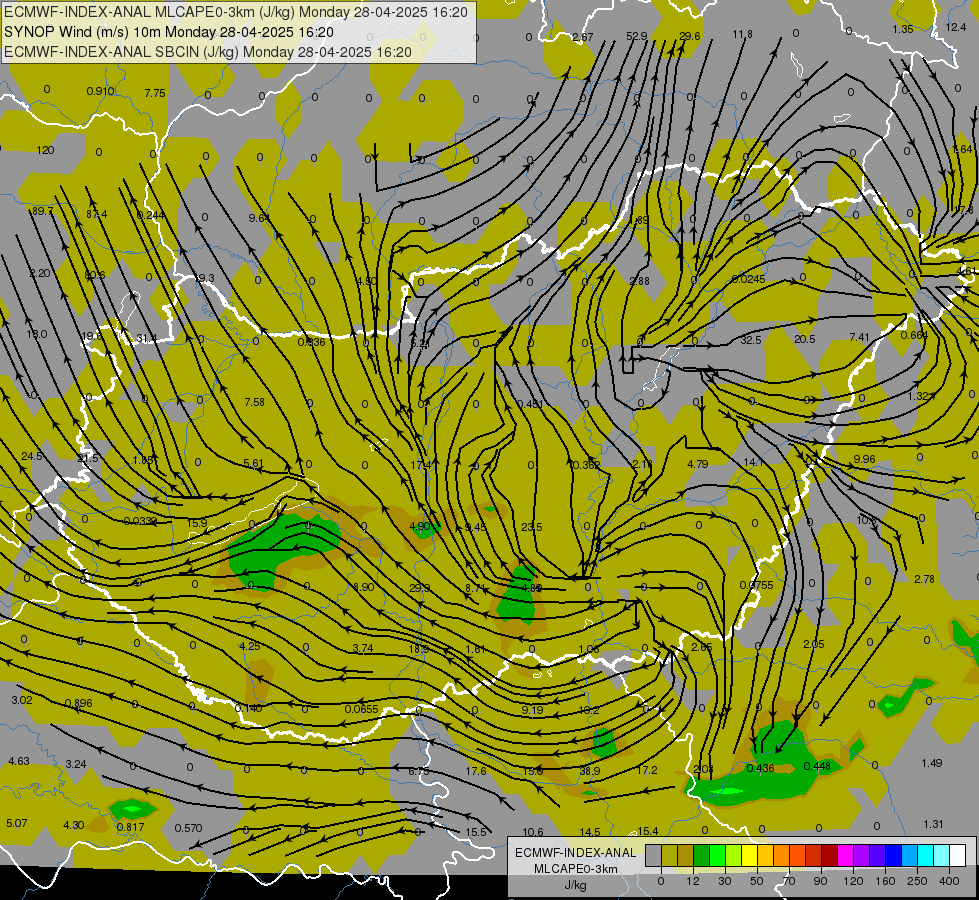Click the SBCIN header line

(x=208, y=52)
